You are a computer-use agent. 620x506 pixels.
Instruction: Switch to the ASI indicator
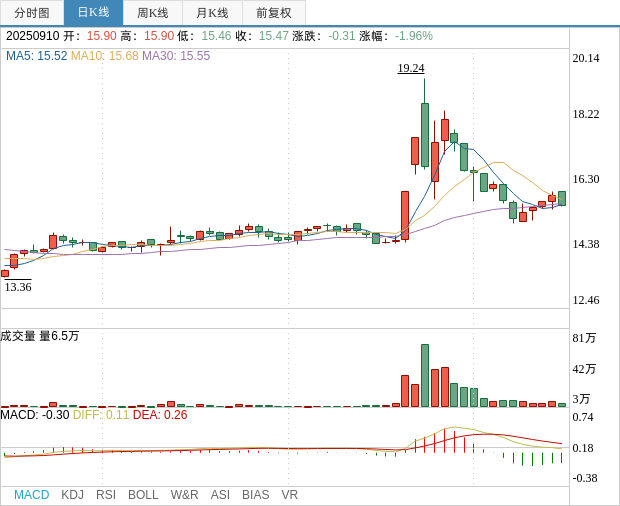click(220, 495)
